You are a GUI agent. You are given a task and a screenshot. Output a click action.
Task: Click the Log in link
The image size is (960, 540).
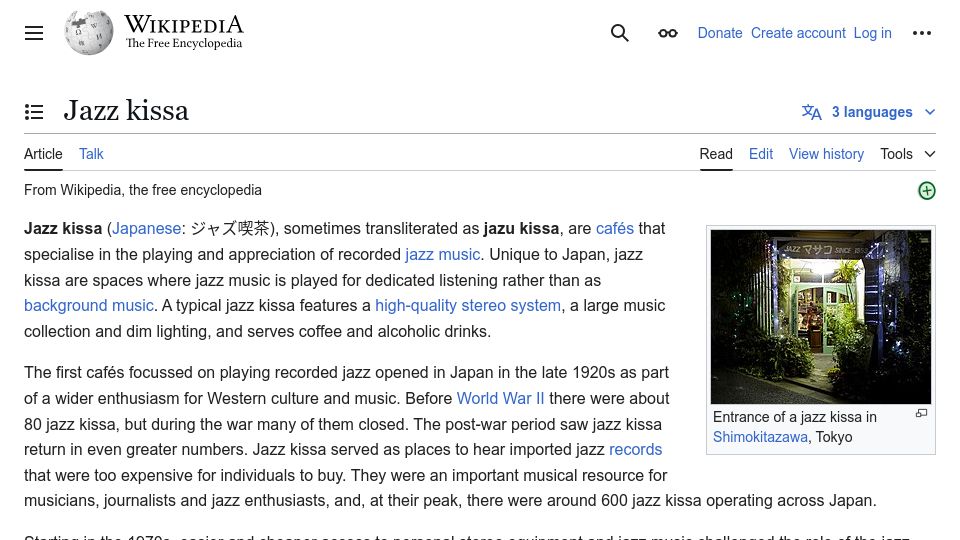(x=872, y=33)
